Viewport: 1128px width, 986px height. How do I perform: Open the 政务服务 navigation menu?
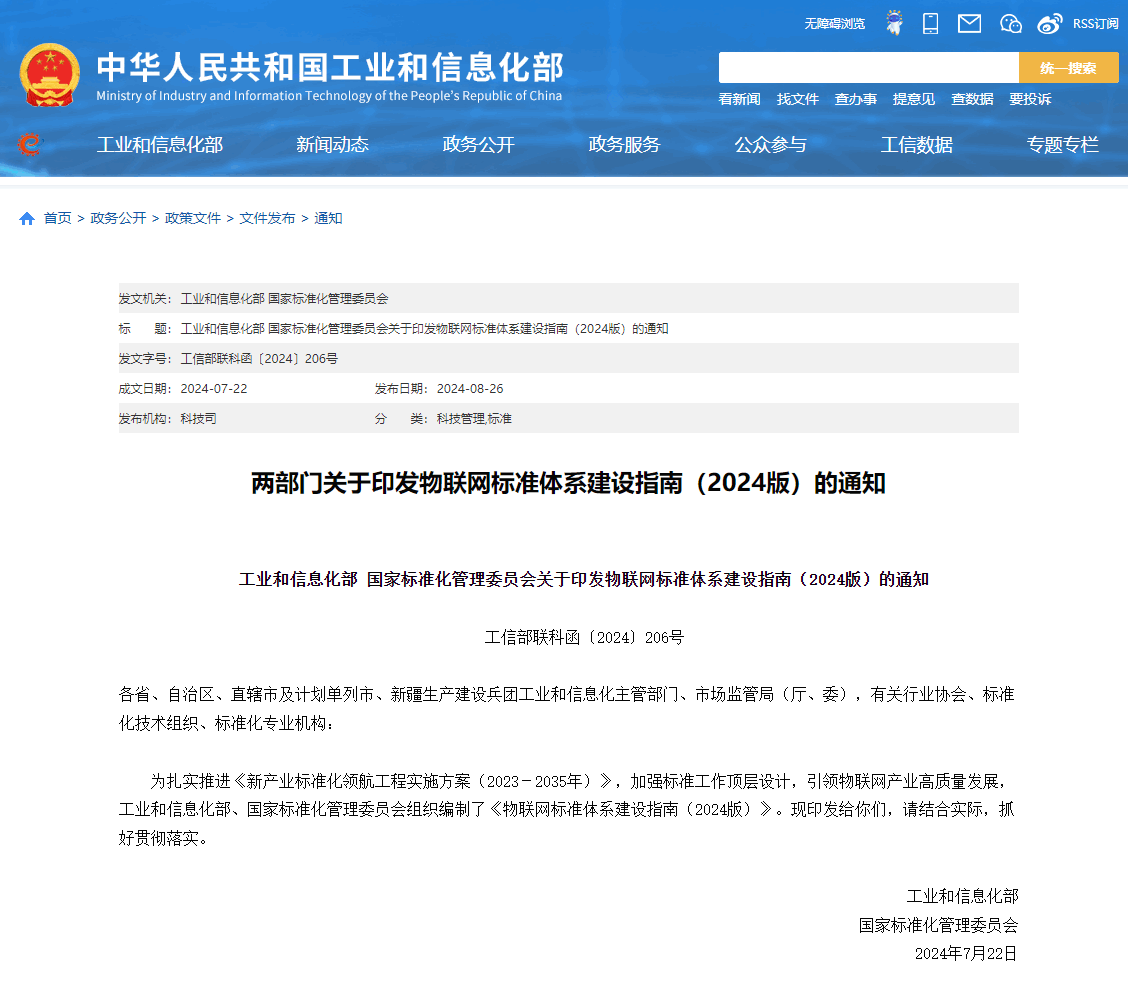tap(624, 145)
